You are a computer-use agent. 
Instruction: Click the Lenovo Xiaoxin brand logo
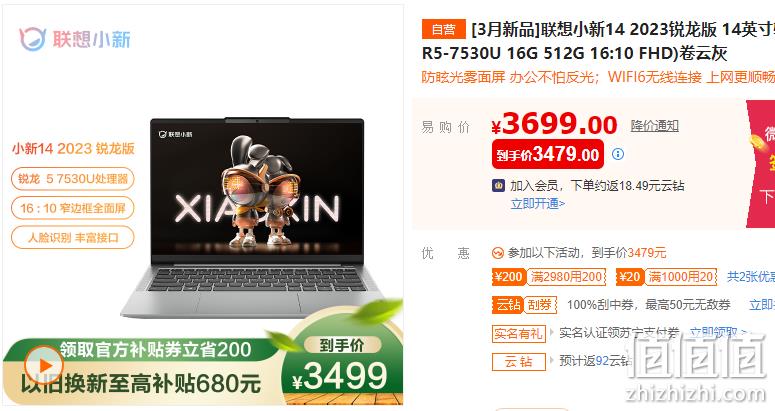click(75, 39)
